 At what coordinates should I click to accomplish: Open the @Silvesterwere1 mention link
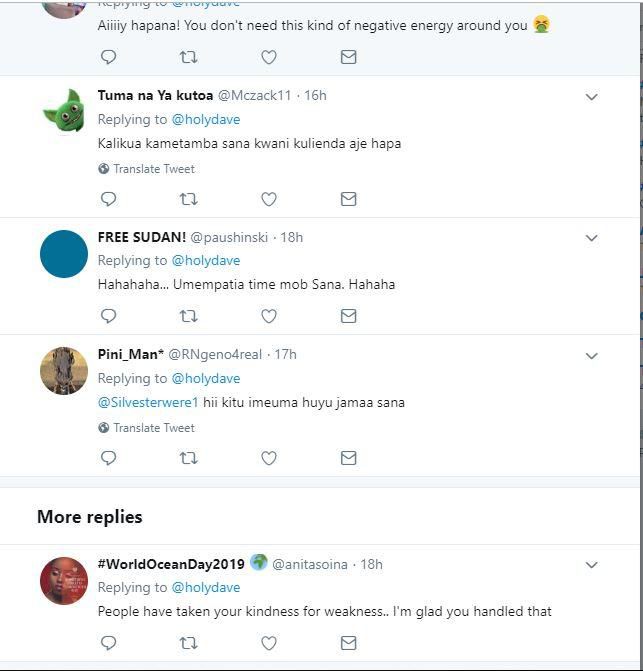pyautogui.click(x=148, y=403)
